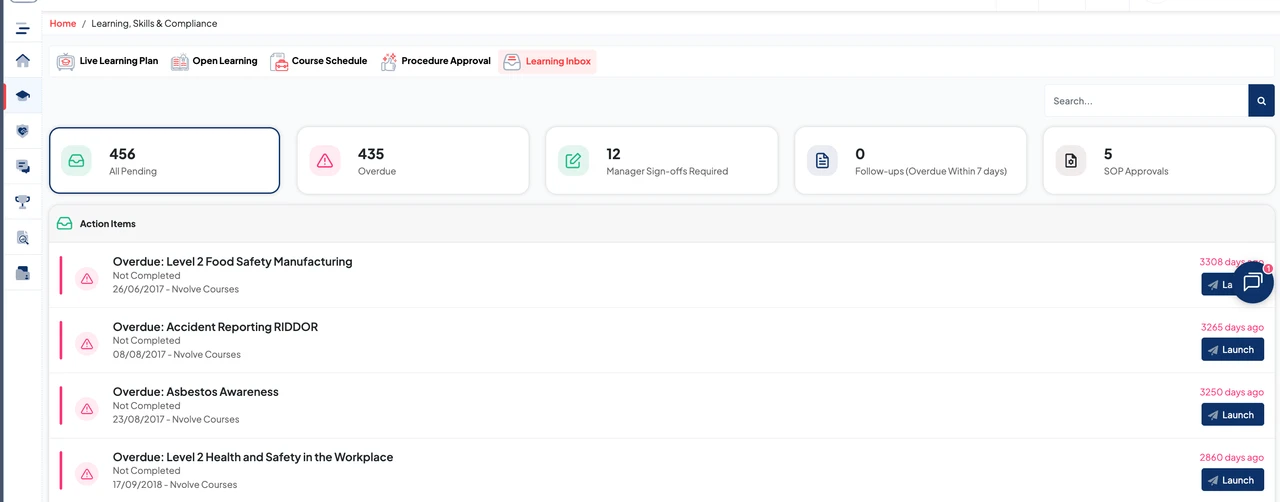Click '08/08/2017 - Nvolve Courses' text
1280x502 pixels.
coord(177,355)
